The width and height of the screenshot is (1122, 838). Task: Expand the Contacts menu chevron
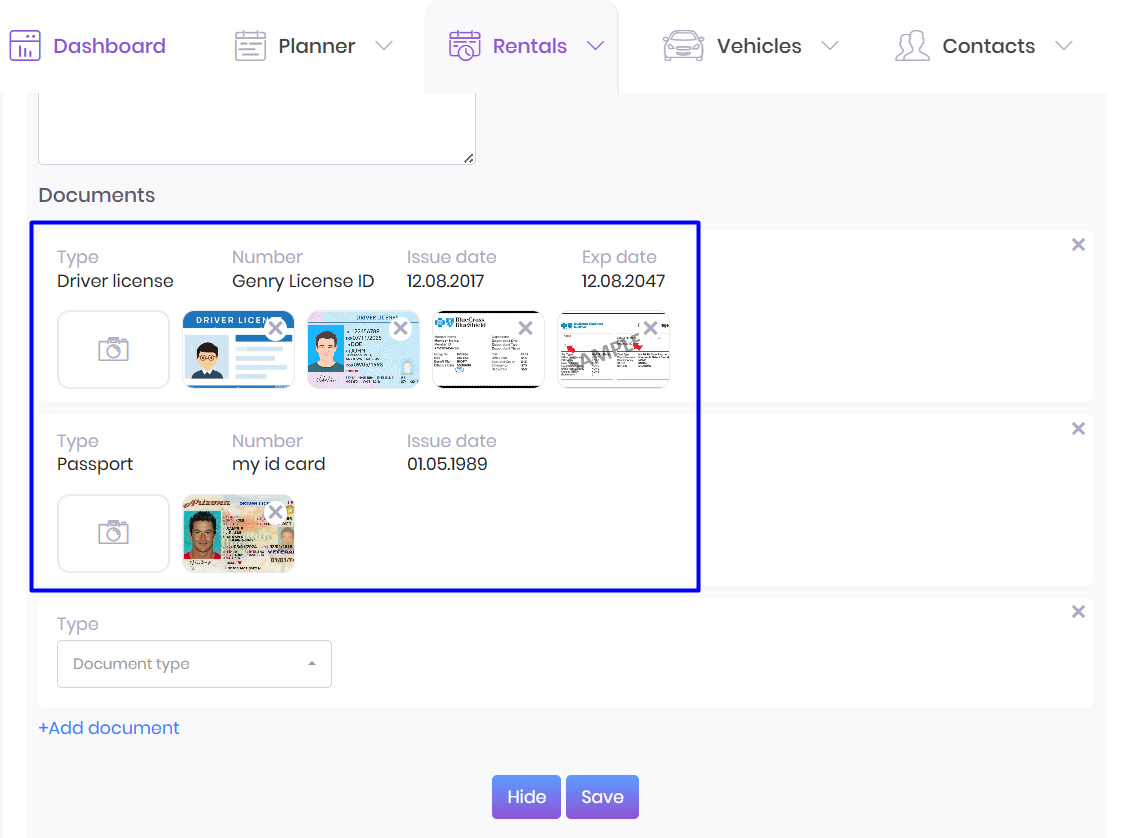pos(1064,46)
